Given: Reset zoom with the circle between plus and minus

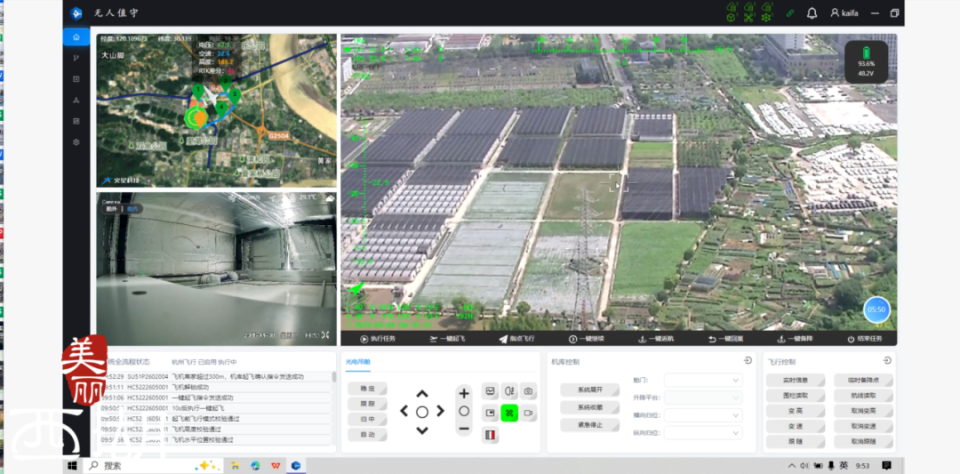Looking at the screenshot, I should point(464,411).
